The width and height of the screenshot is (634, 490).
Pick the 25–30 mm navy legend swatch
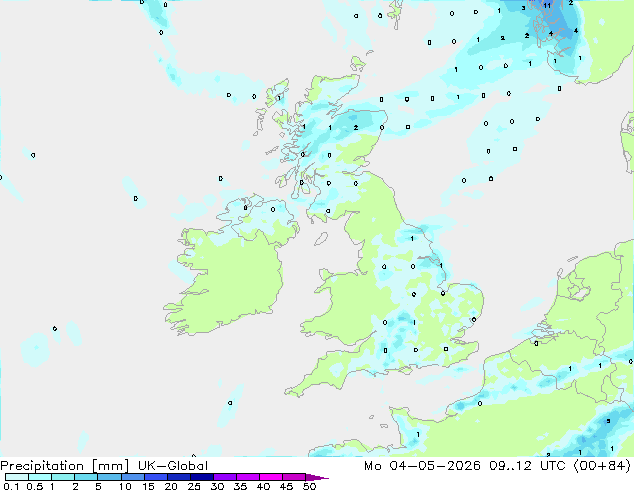[201, 477]
